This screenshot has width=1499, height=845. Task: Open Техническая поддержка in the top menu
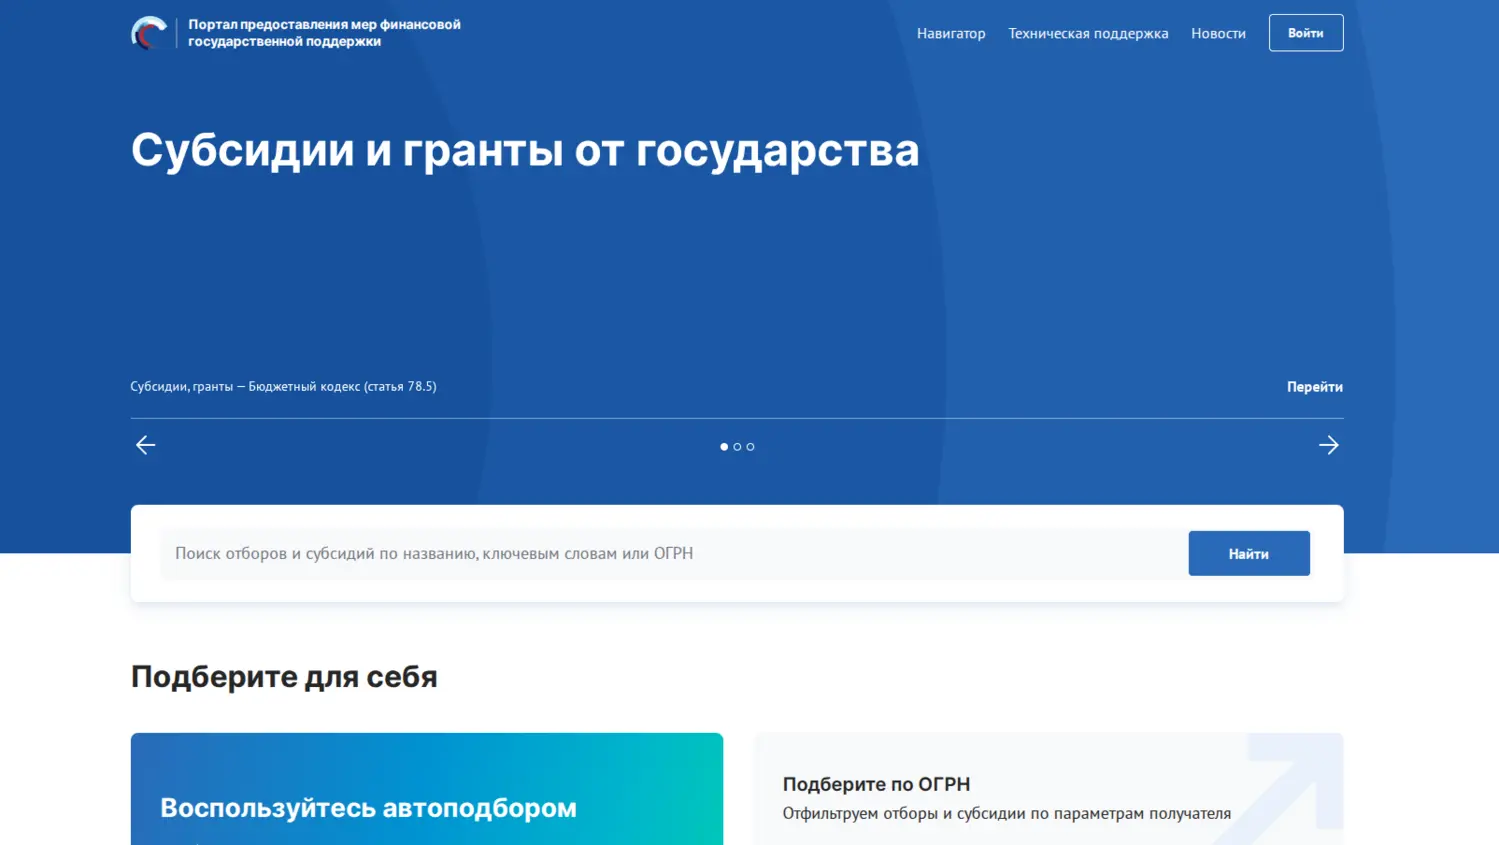(1087, 33)
